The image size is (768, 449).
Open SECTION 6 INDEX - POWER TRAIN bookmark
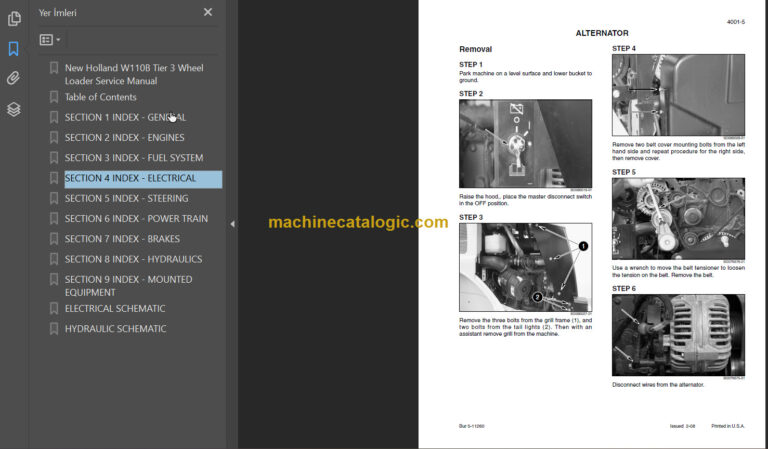[x=136, y=218]
